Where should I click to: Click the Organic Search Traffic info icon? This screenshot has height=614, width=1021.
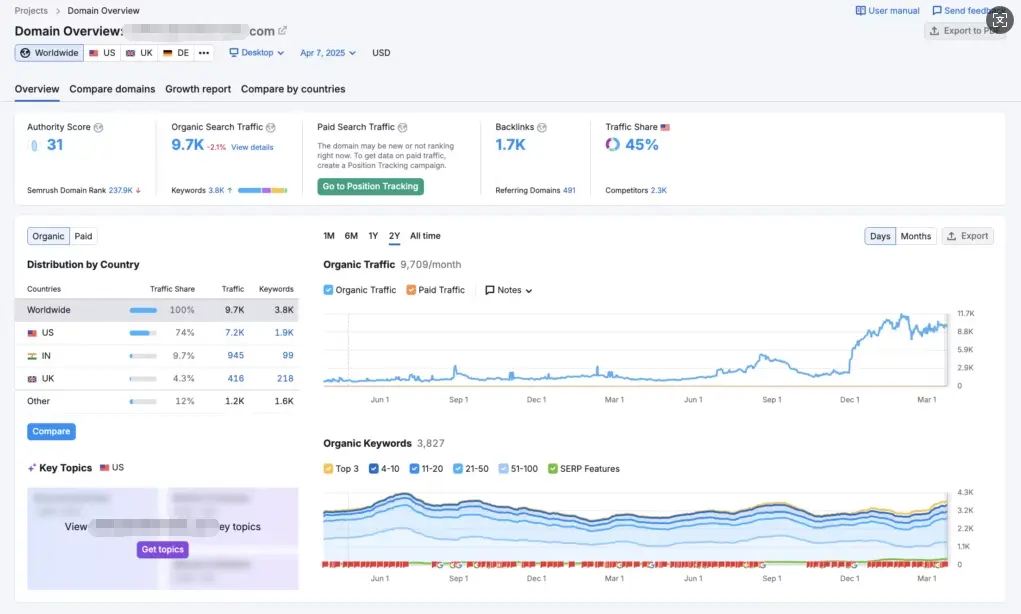271,128
